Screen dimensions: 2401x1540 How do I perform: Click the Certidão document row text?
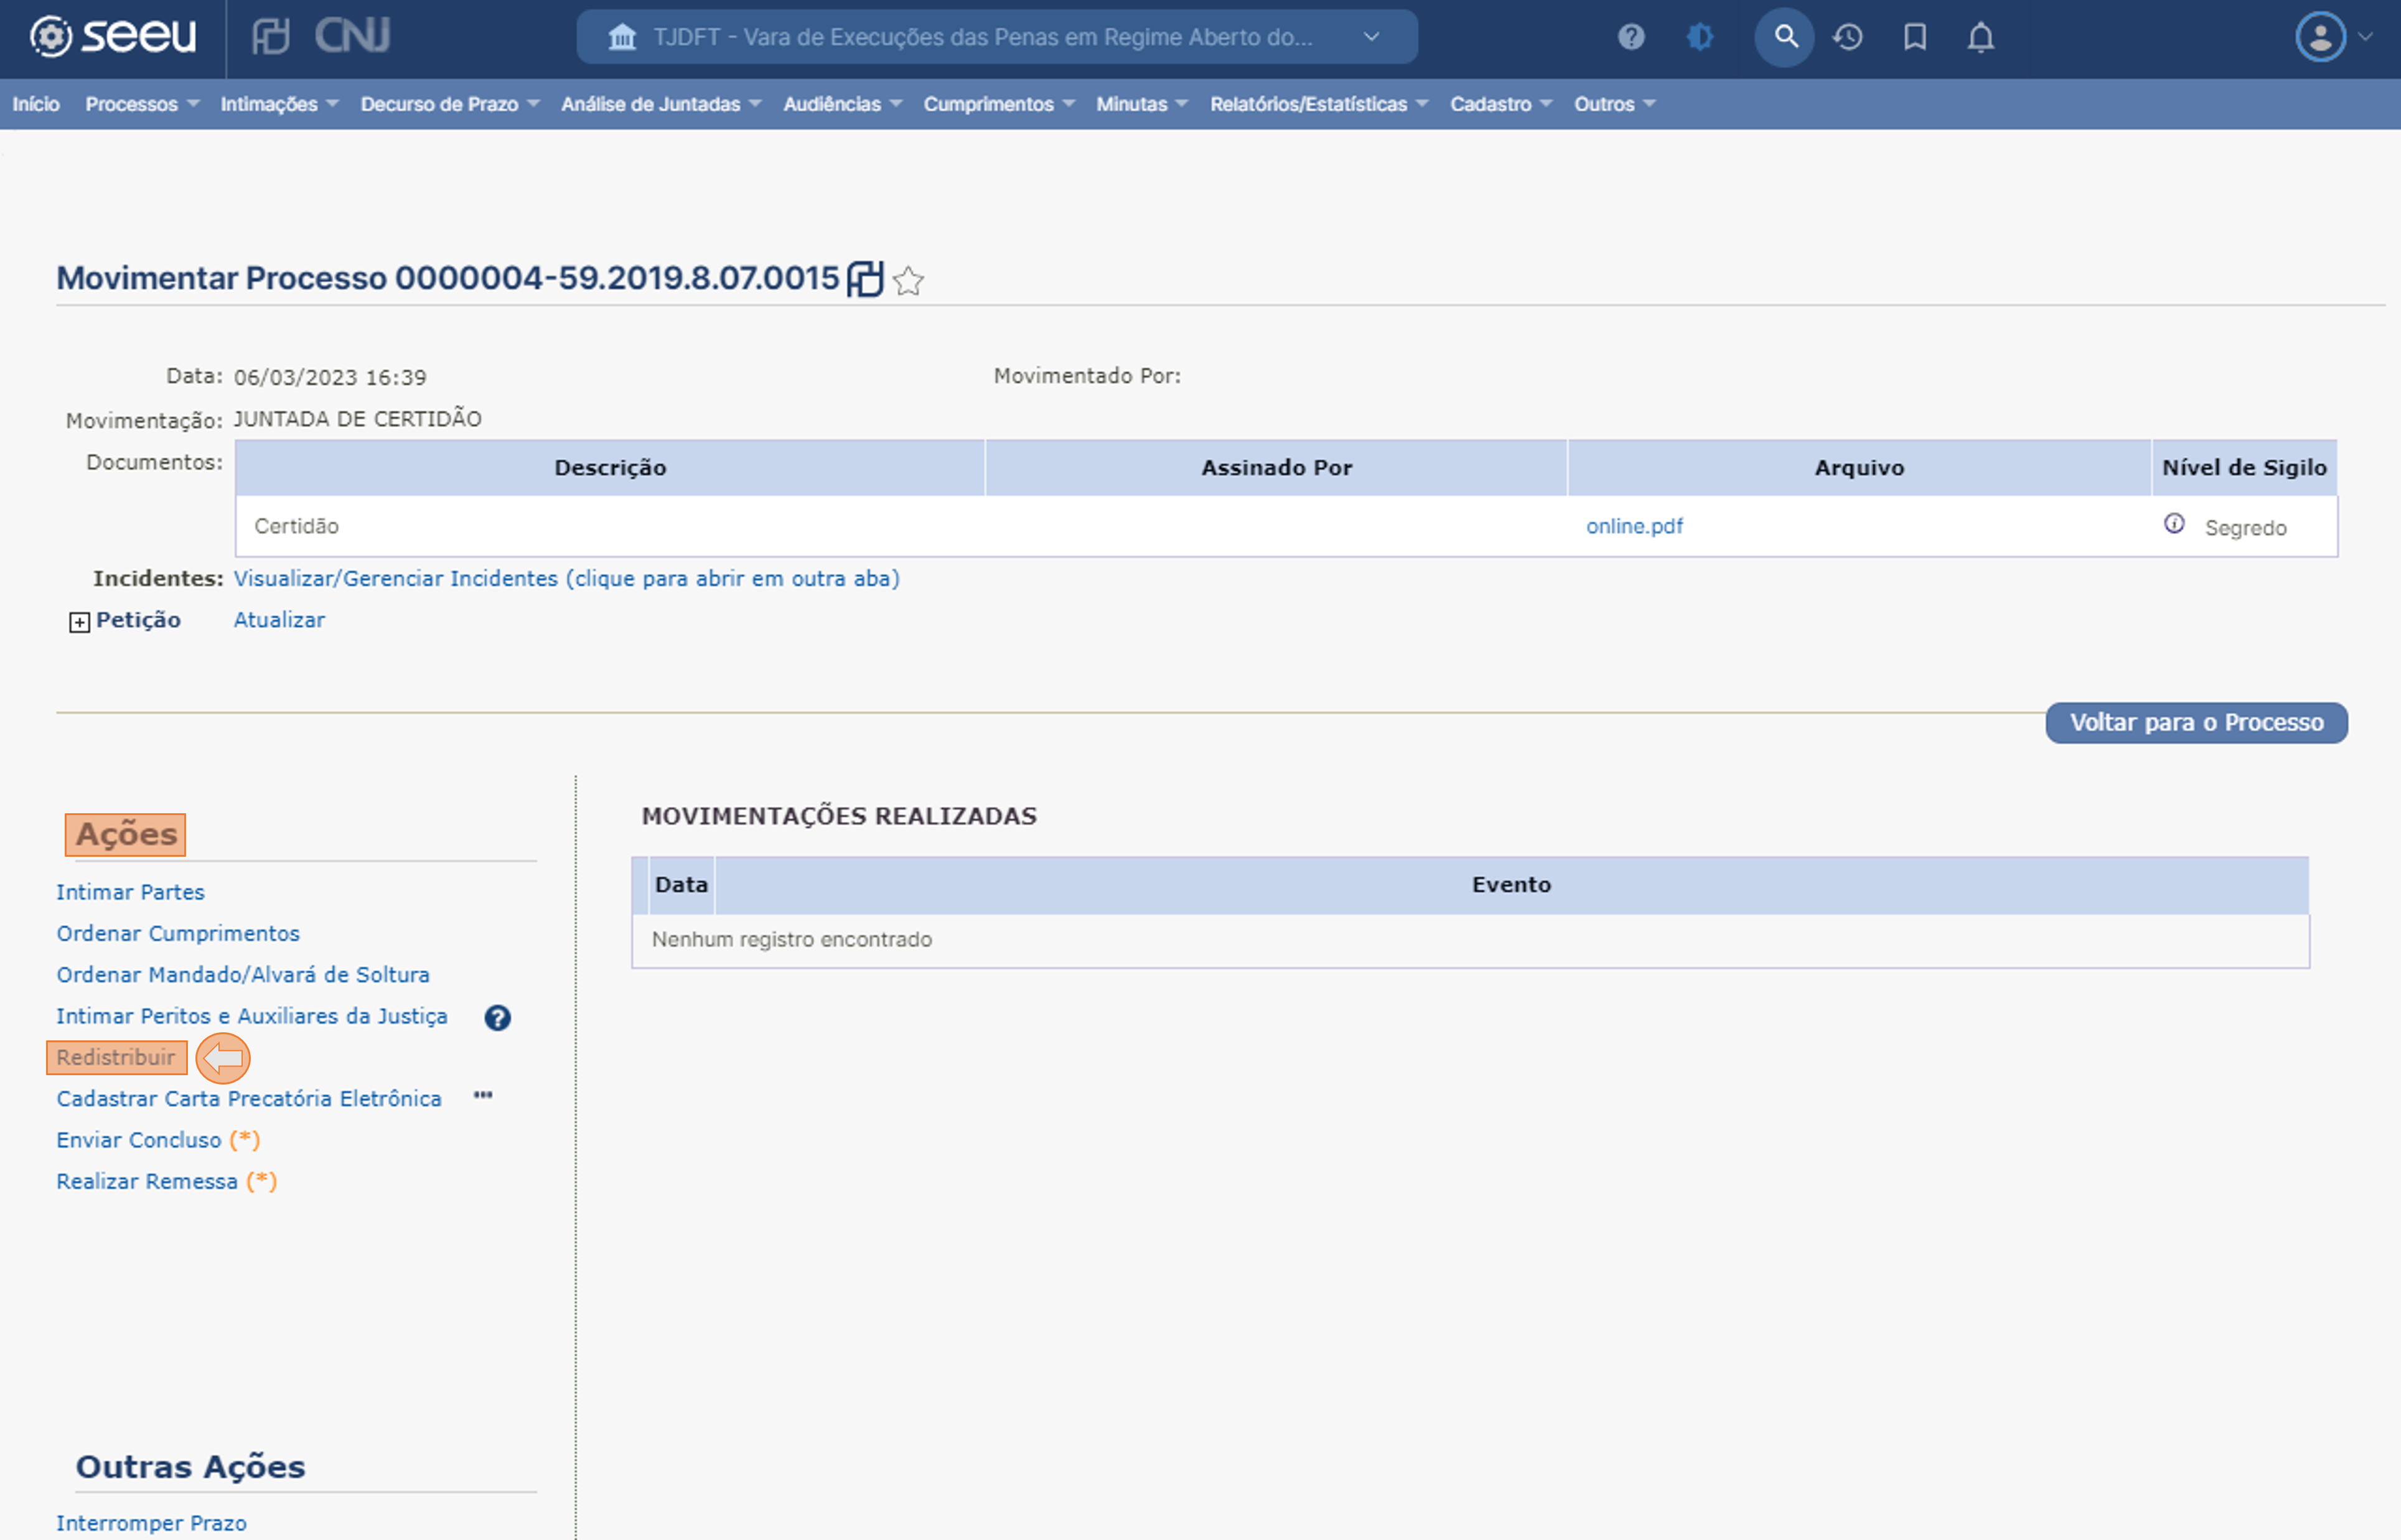click(x=296, y=526)
